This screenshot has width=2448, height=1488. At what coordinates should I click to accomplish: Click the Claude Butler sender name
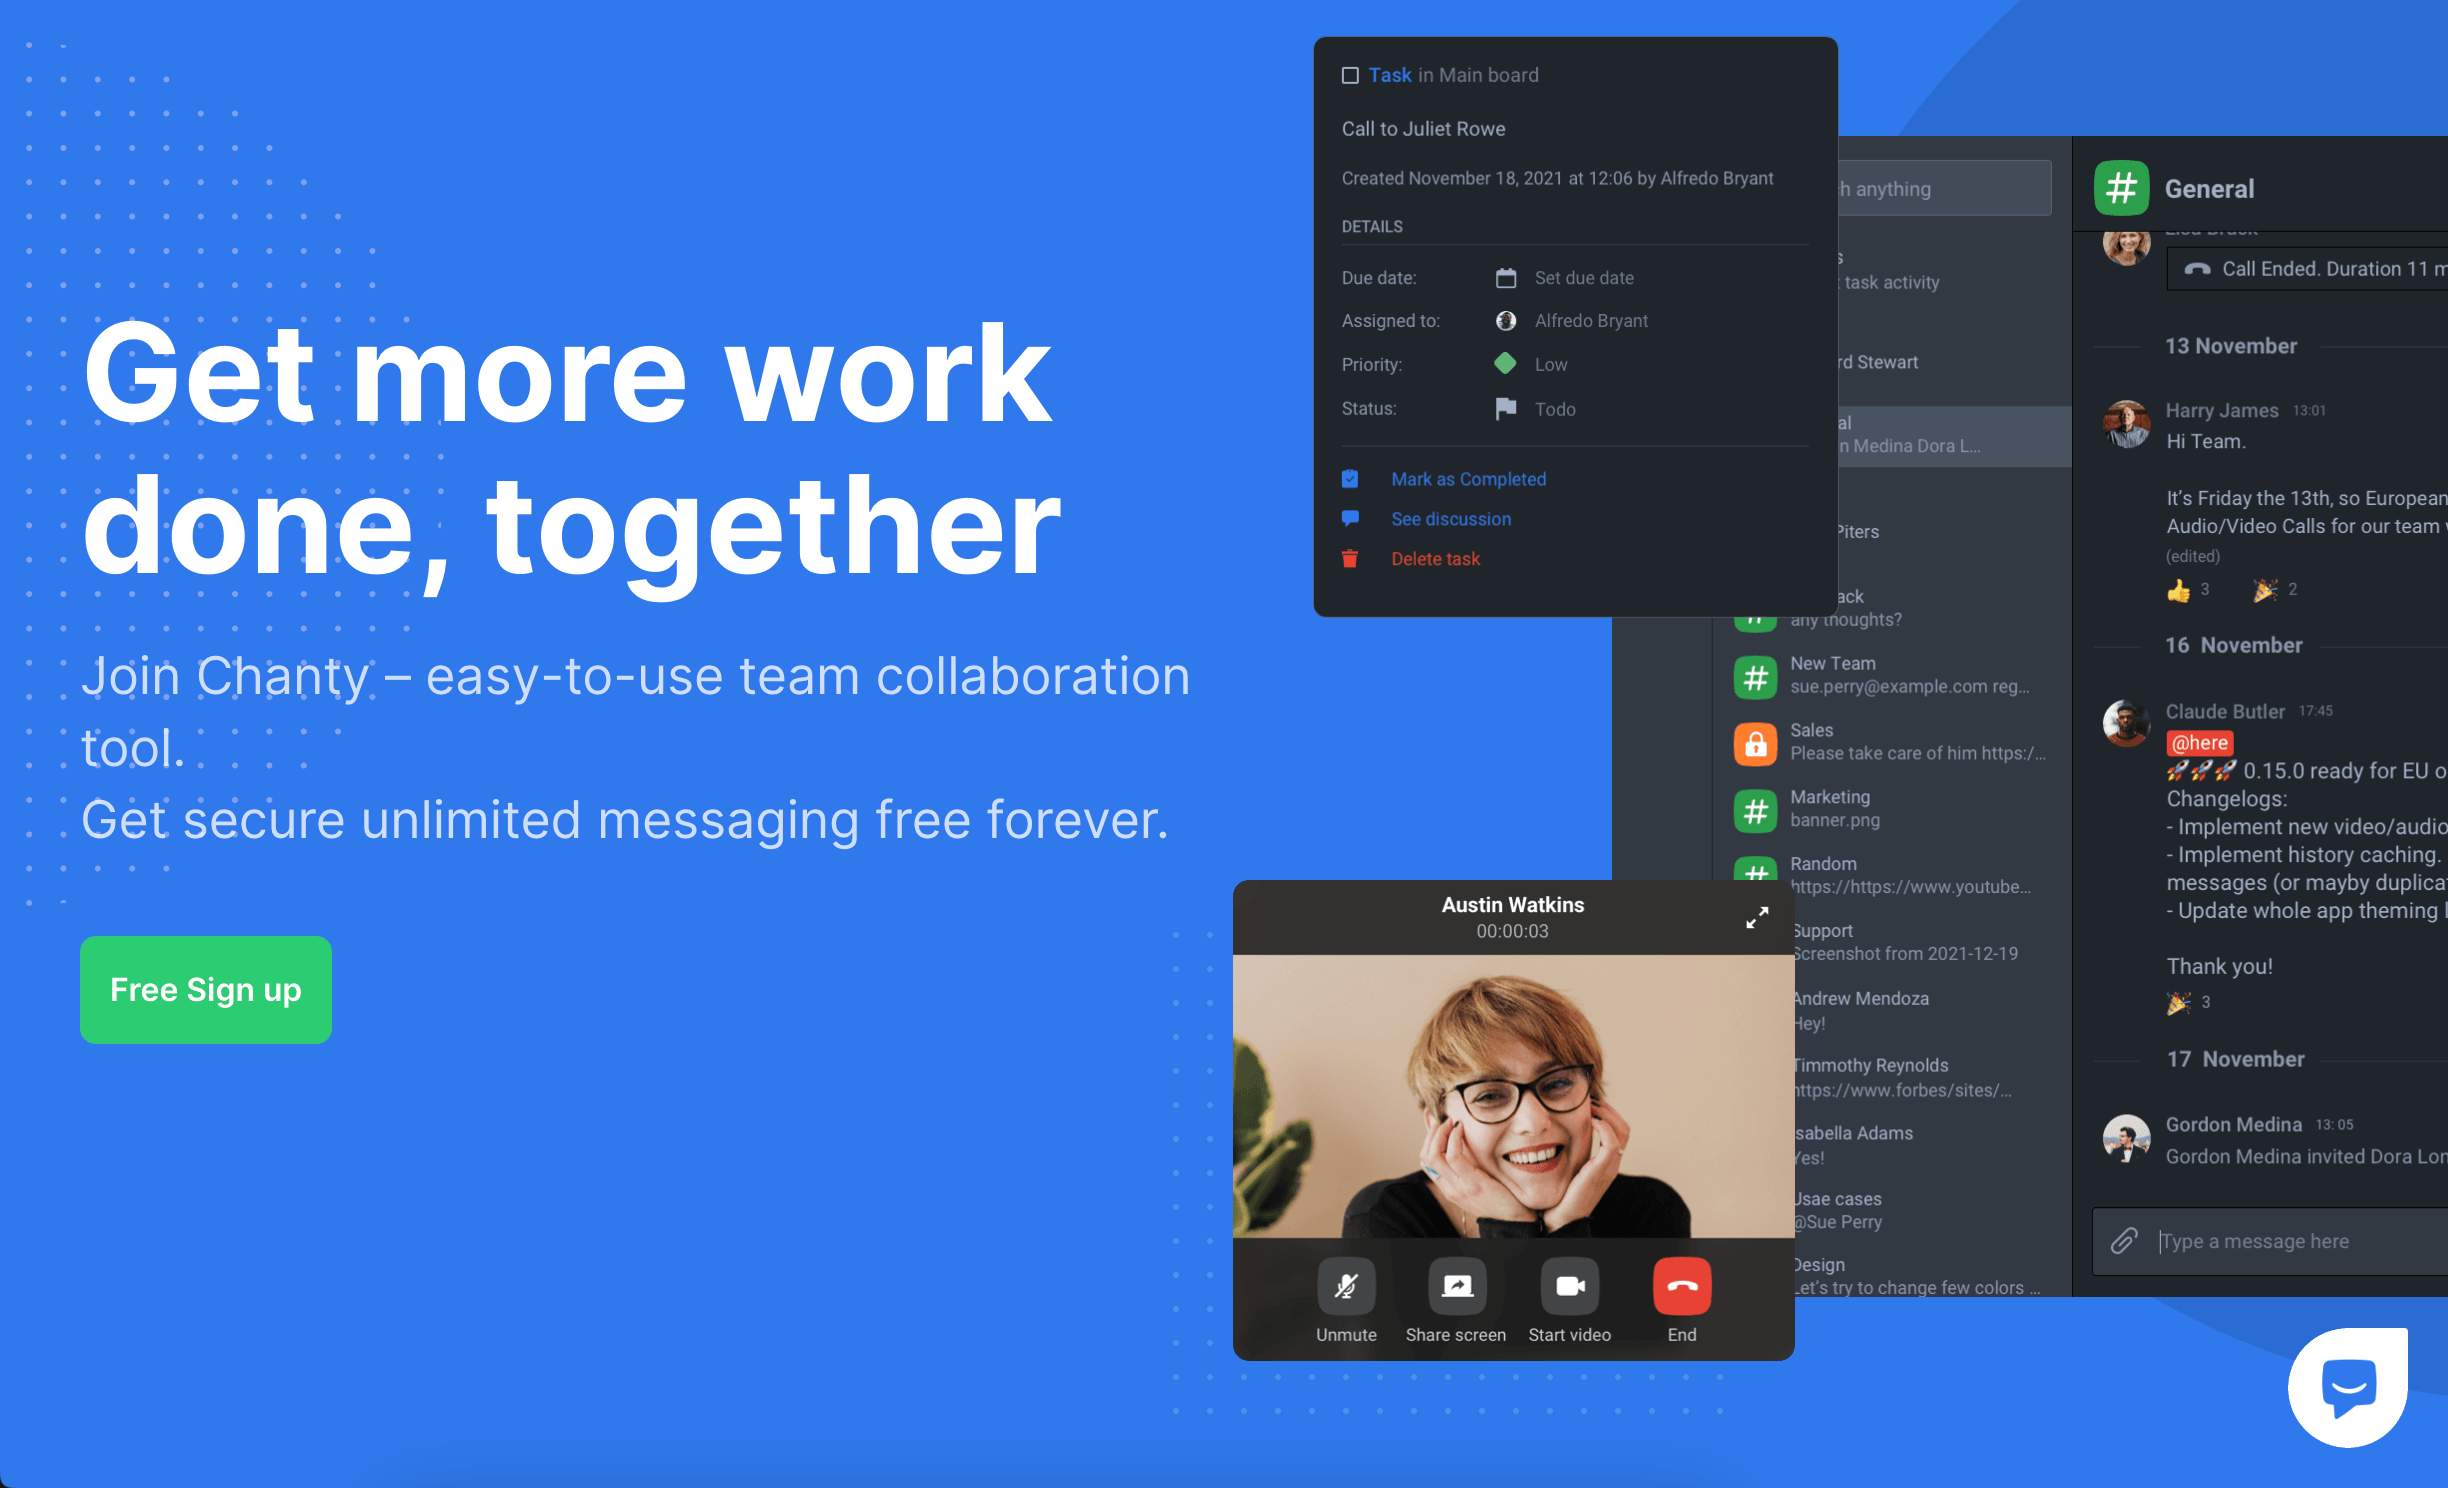pos(2225,711)
